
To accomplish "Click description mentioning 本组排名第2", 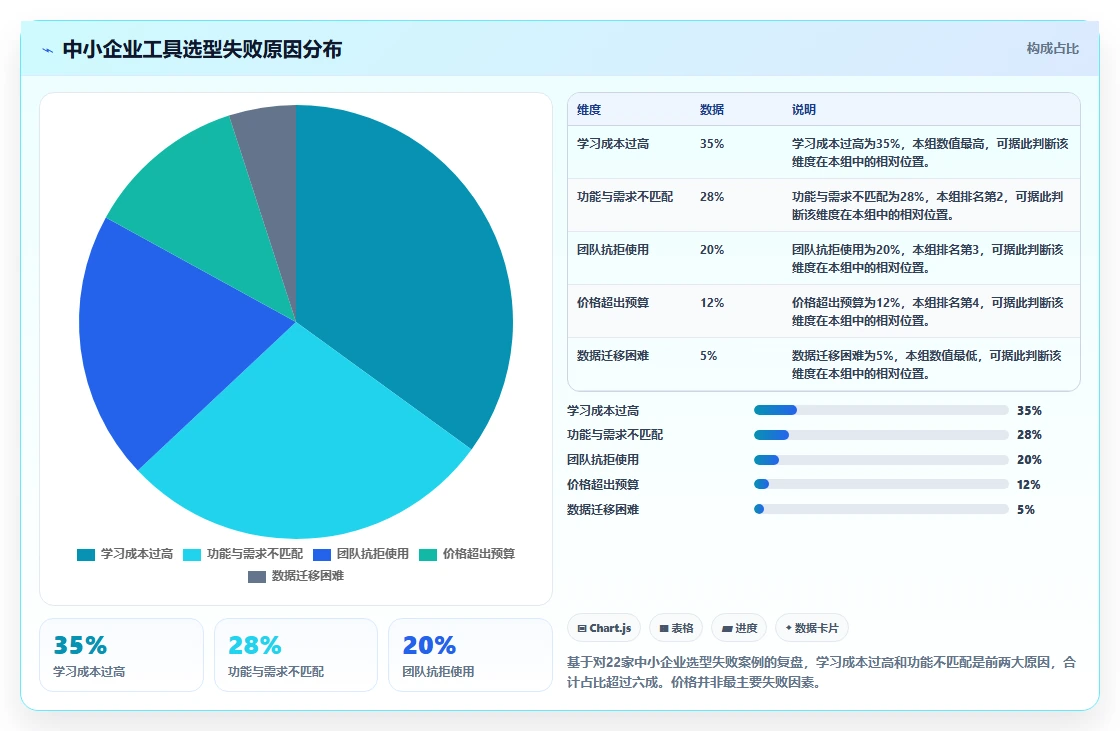I will [928, 205].
